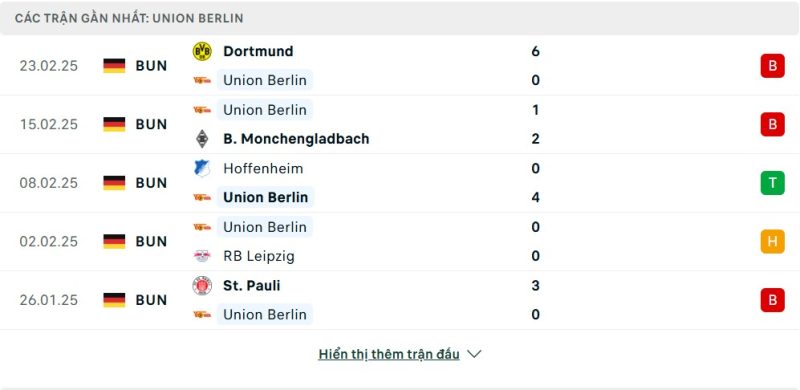Open B. Monchengladbach team link
Image resolution: width=800 pixels, height=390 pixels.
click(296, 139)
